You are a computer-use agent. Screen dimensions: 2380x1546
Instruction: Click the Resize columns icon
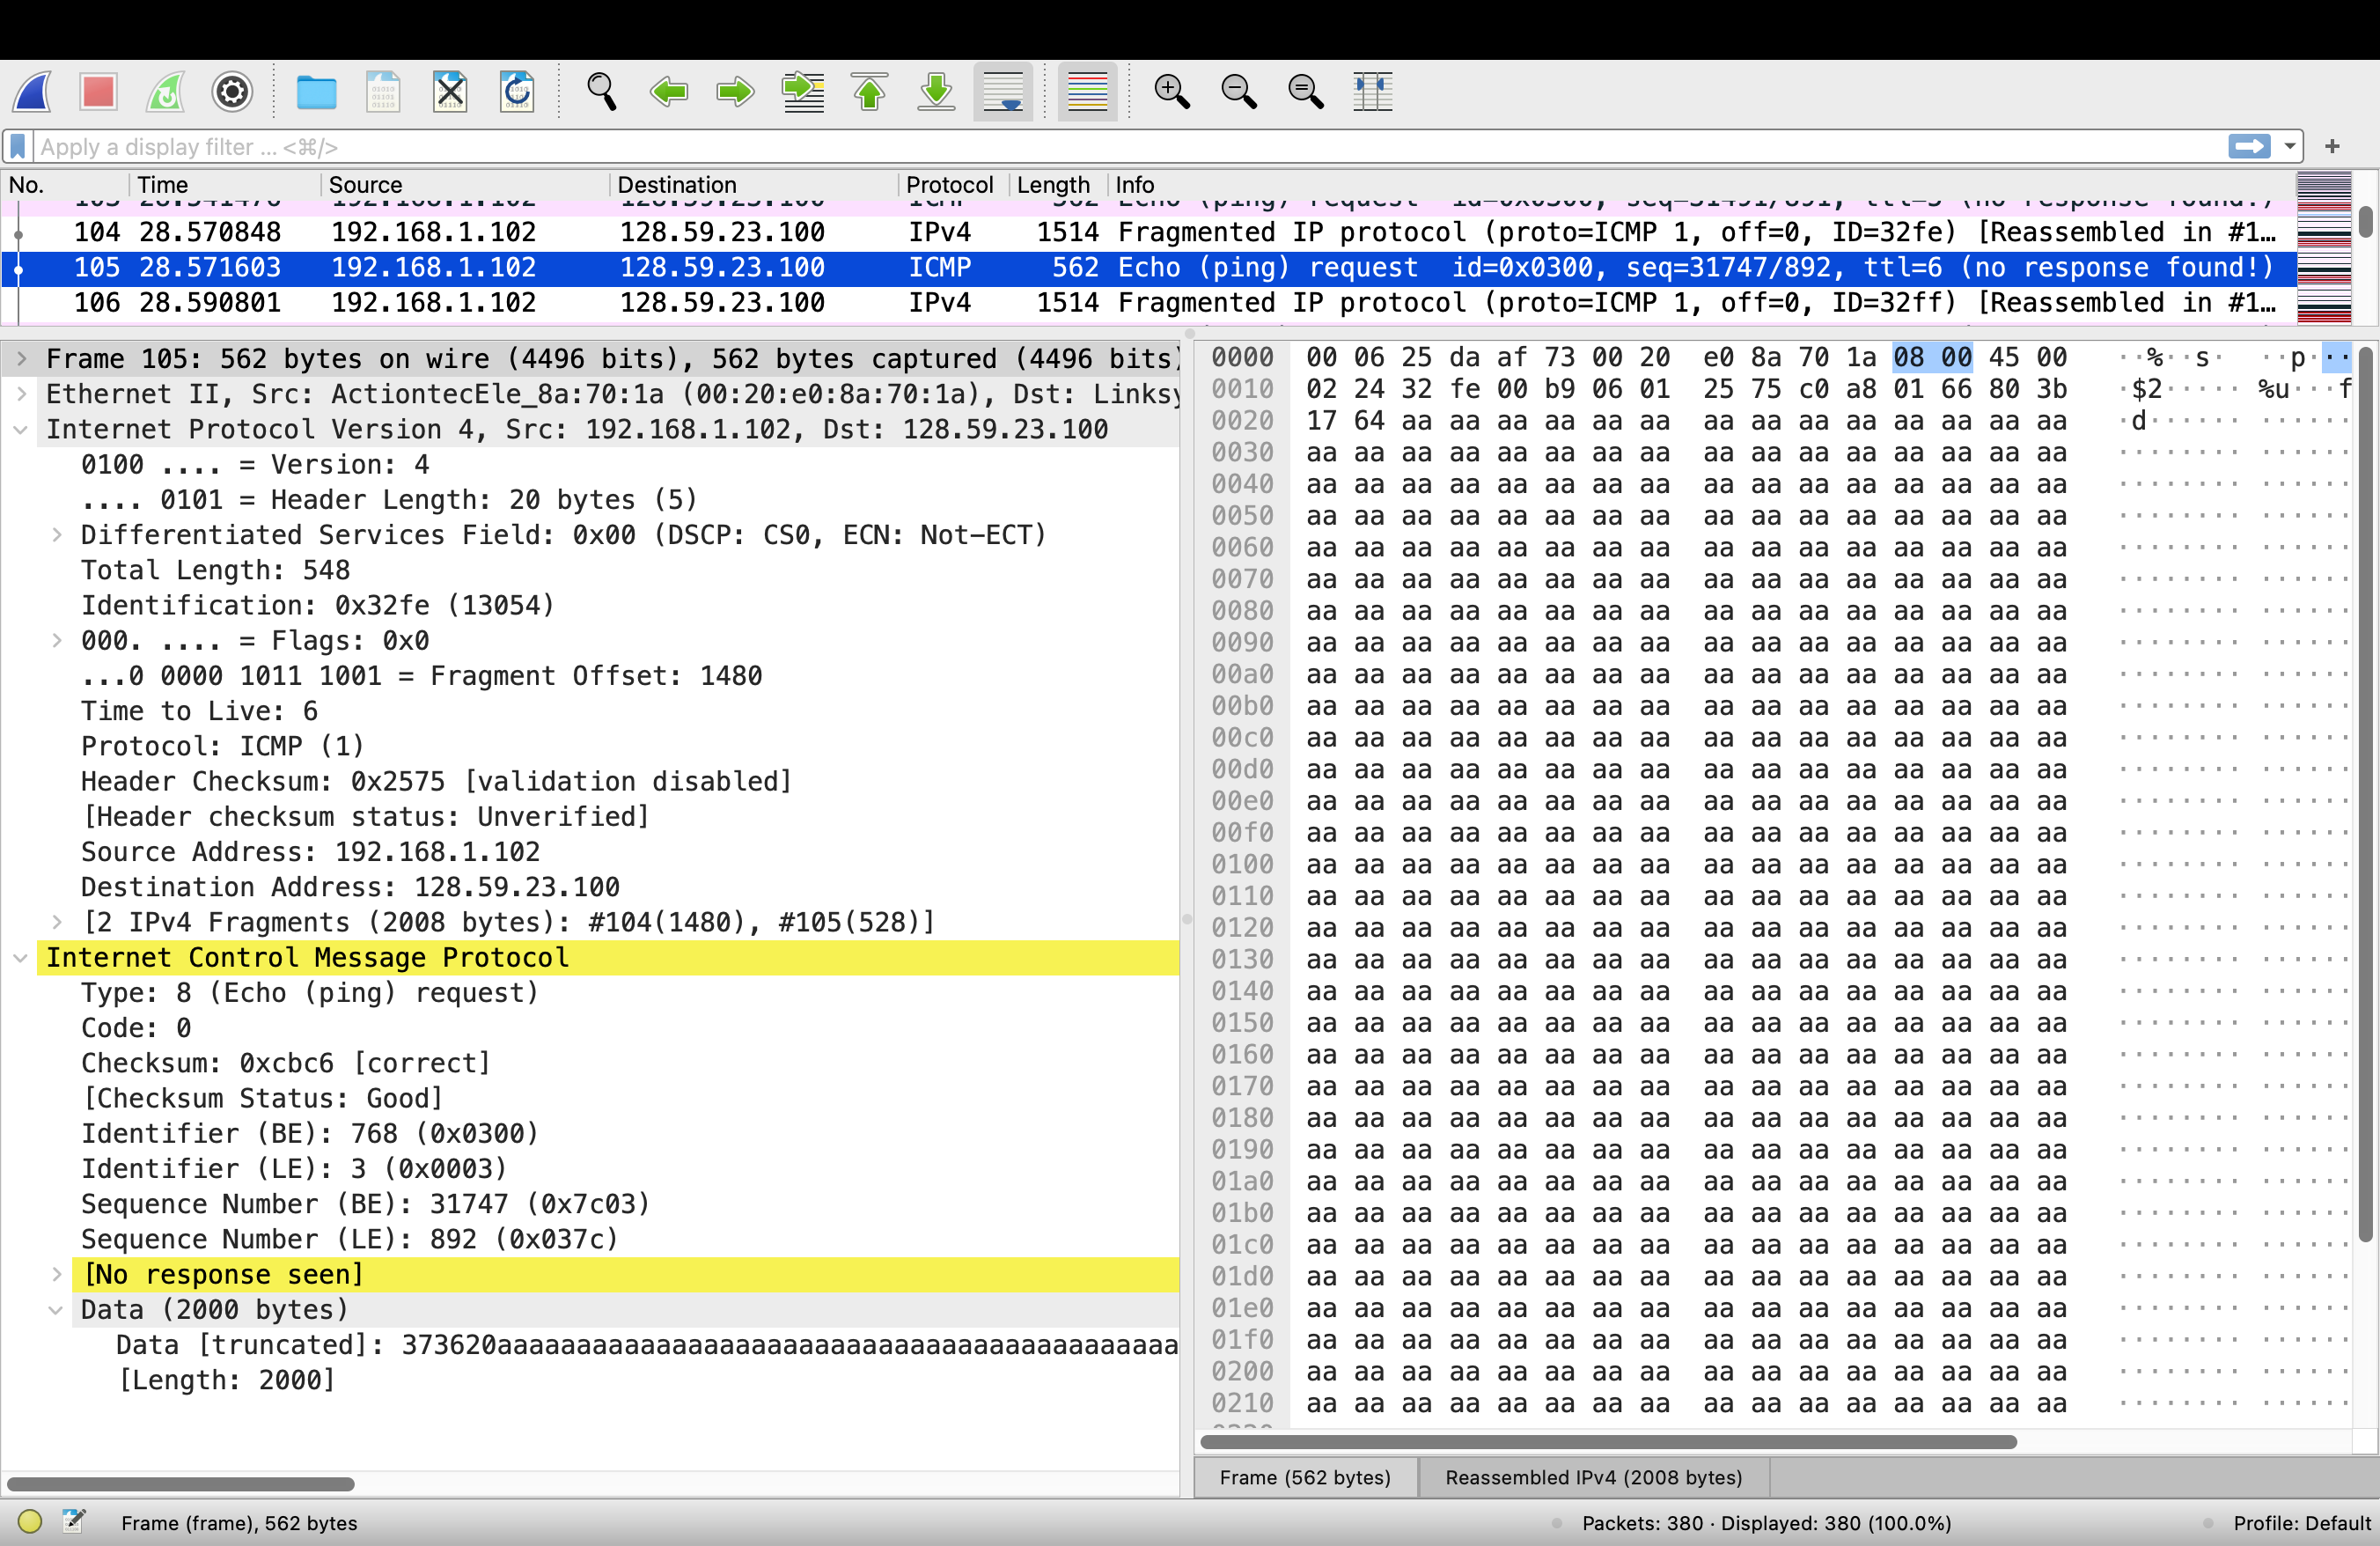(x=1372, y=92)
